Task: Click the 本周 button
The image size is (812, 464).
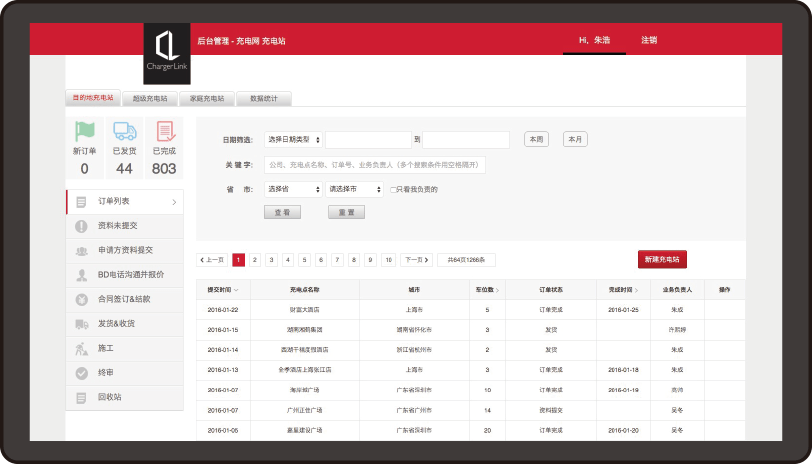Action: point(536,139)
